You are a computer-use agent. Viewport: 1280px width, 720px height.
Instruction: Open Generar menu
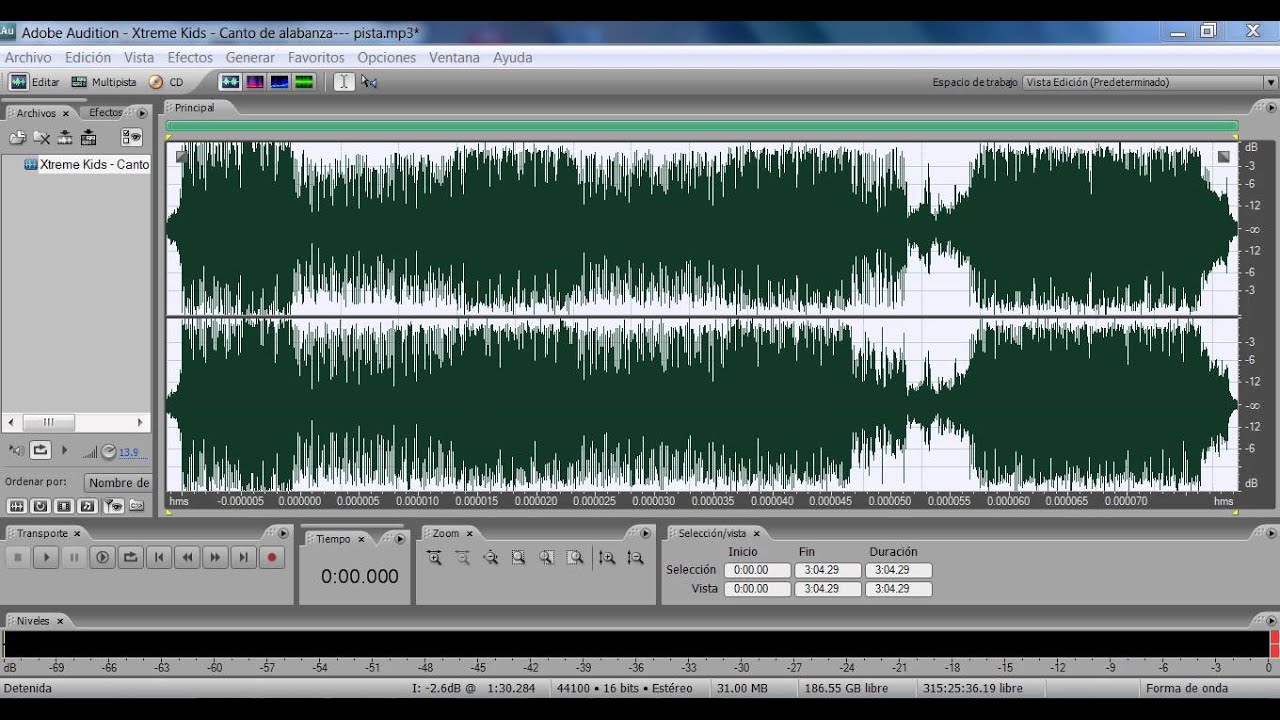point(250,57)
